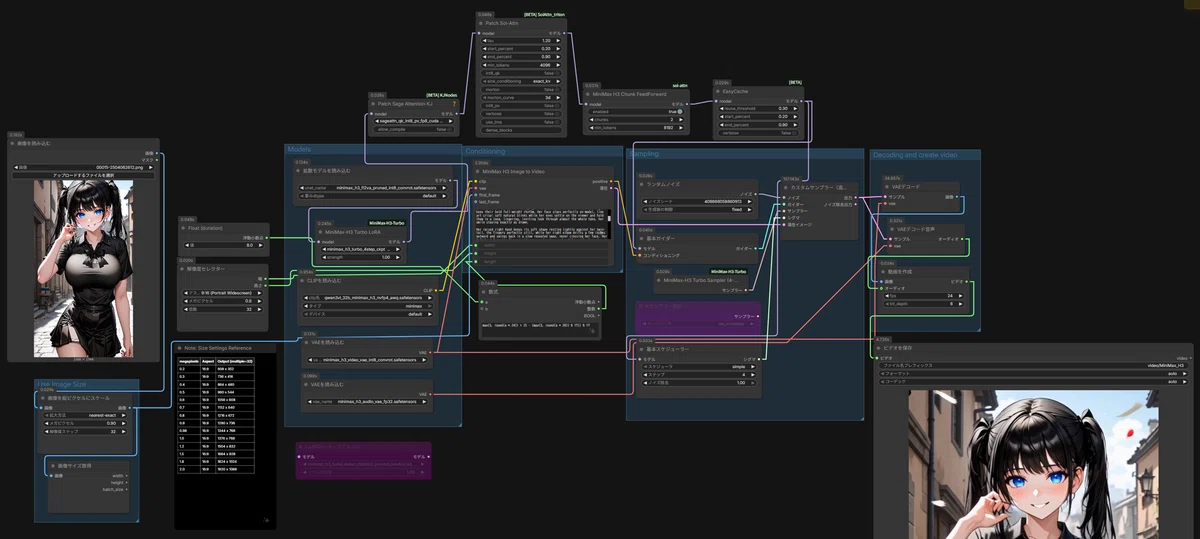
Task: Click the MiniMax-H3 Turbo LoRA node collapse dot
Action: coord(320,231)
